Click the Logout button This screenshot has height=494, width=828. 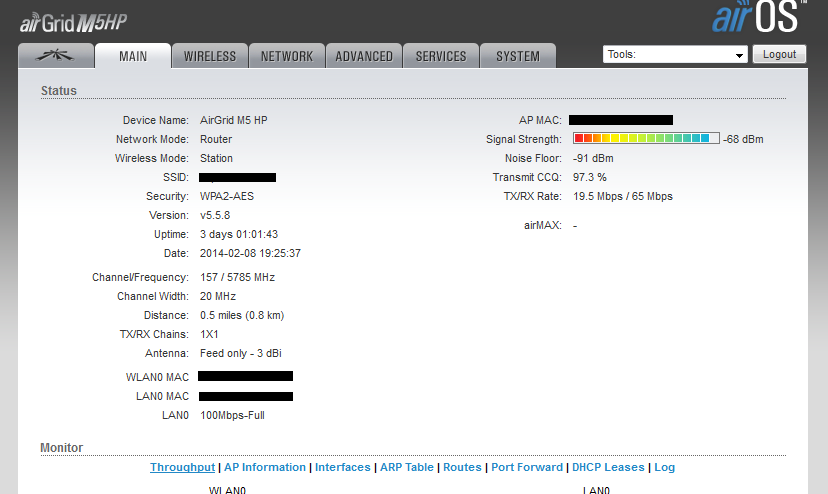pos(779,54)
